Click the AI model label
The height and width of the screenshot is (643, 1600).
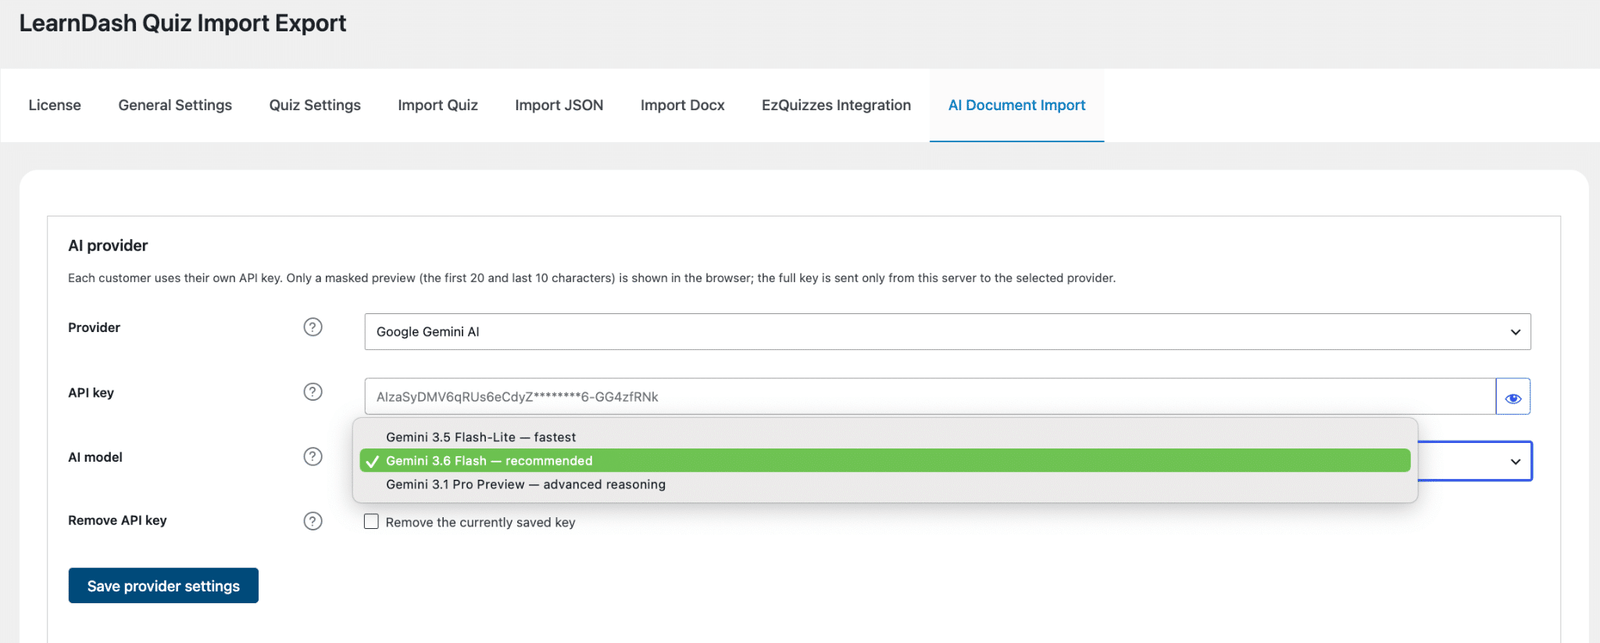click(95, 457)
